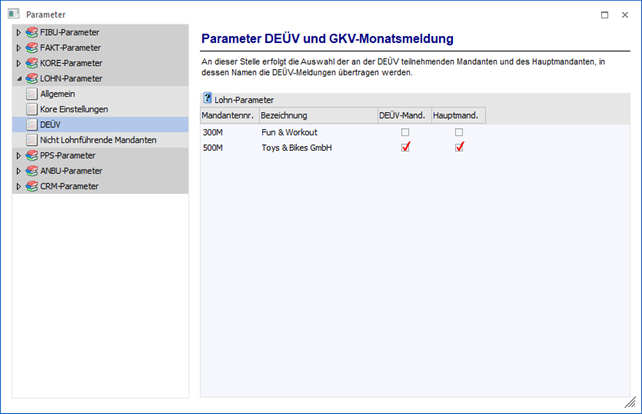
Task: Open Nicht Lohnführende Mandanten entry
Action: point(98,140)
